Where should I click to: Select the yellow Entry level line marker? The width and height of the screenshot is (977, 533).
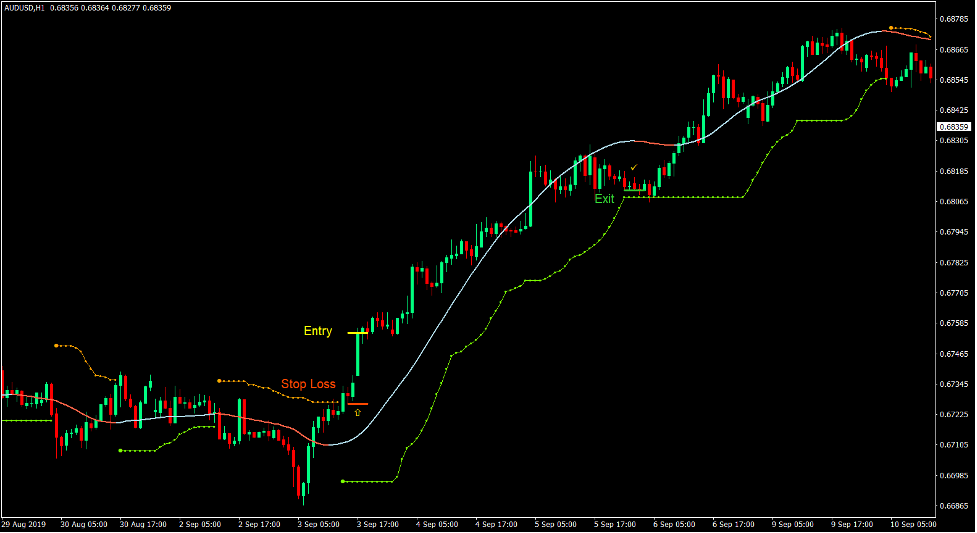click(358, 332)
